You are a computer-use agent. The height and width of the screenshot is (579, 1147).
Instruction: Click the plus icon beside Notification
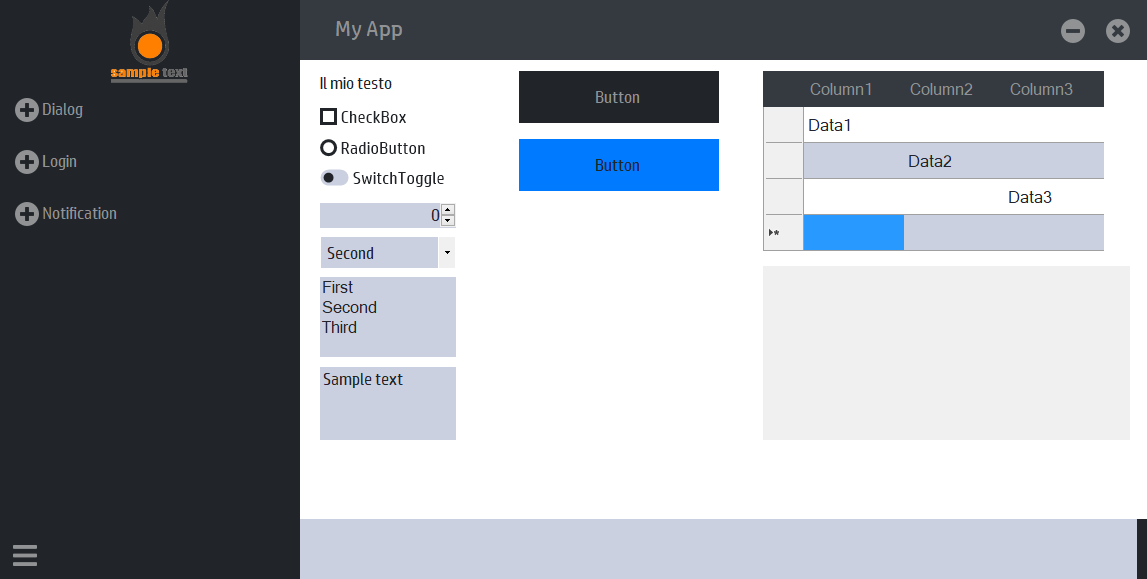(x=27, y=214)
